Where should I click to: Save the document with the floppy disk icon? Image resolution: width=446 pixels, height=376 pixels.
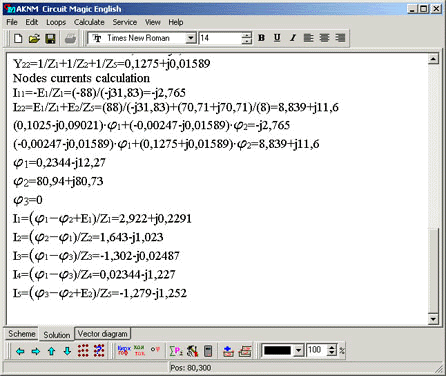point(50,38)
